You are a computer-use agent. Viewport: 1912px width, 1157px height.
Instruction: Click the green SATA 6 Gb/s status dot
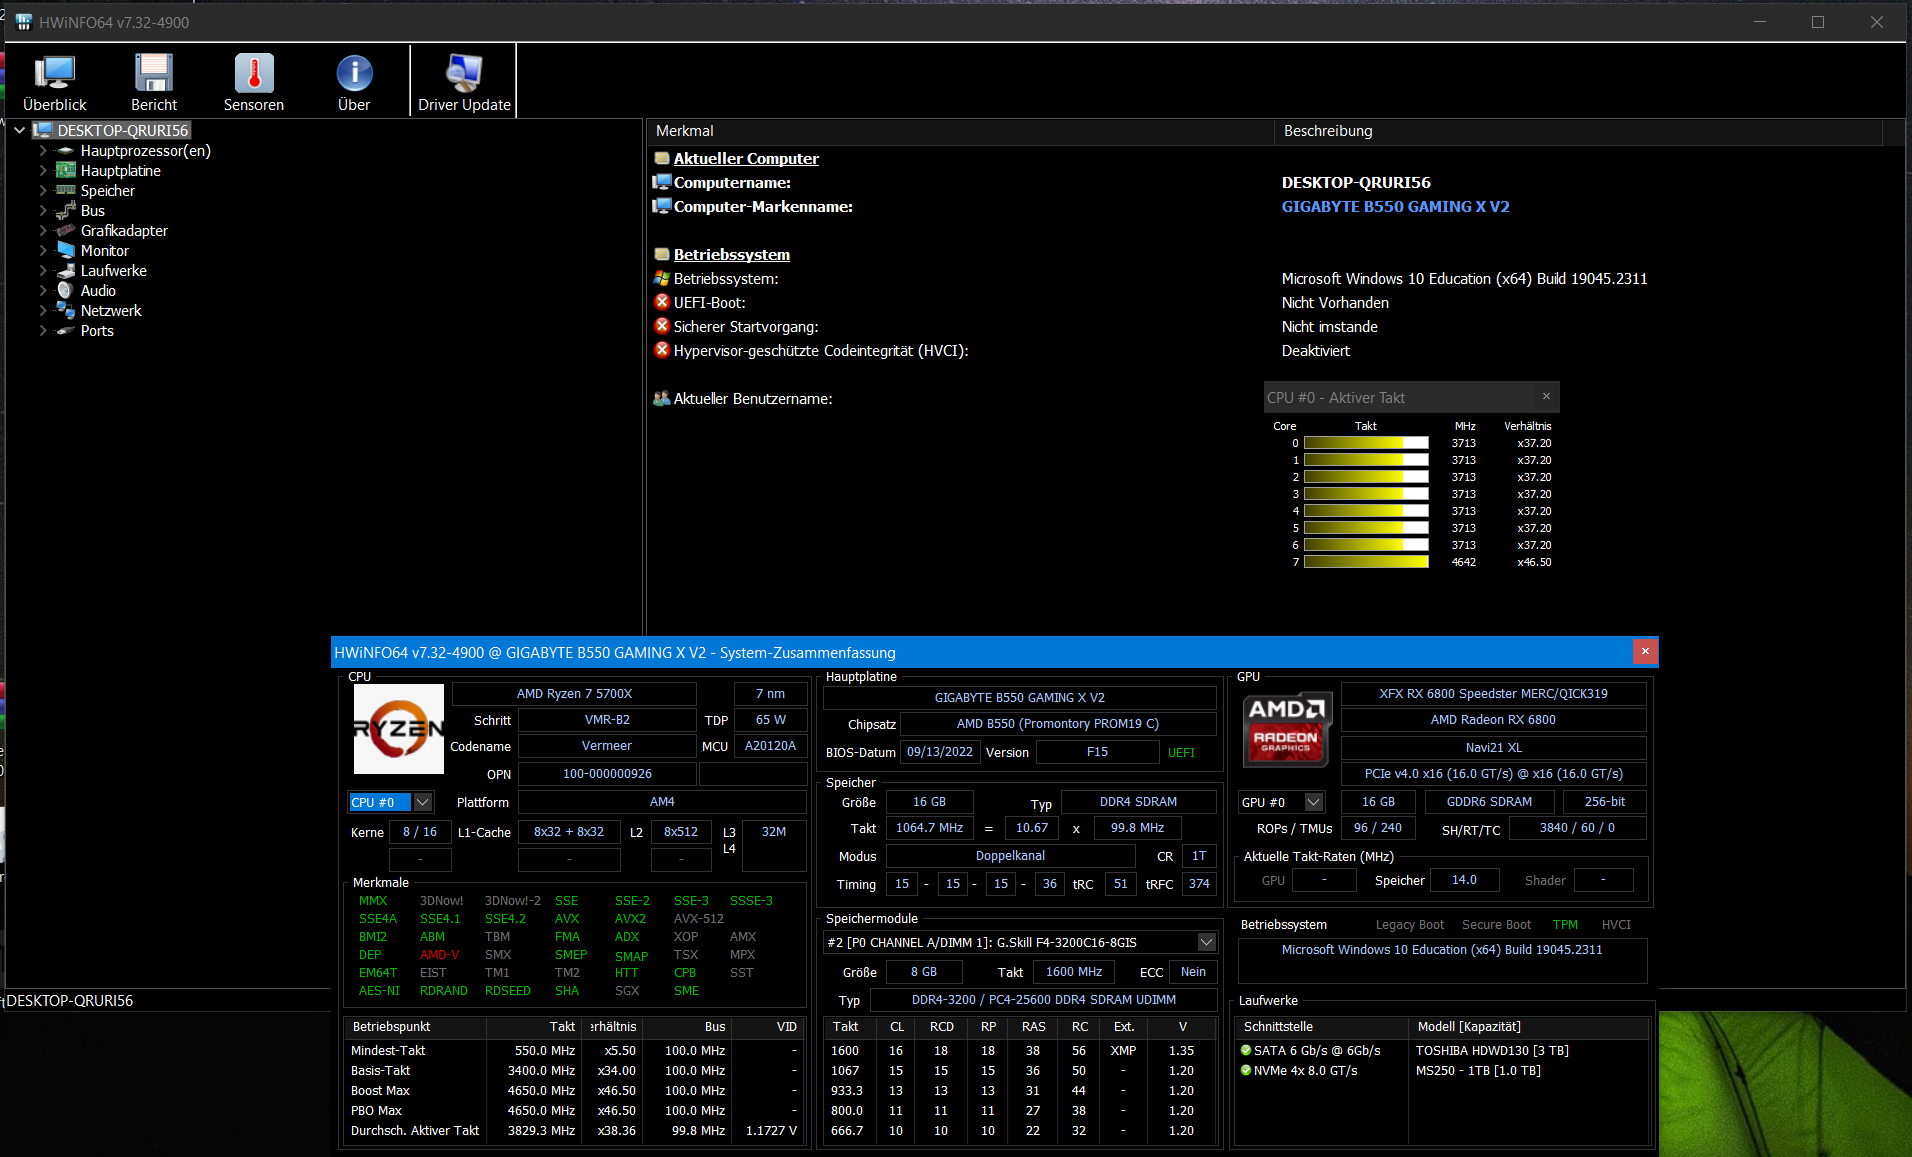[1246, 1050]
